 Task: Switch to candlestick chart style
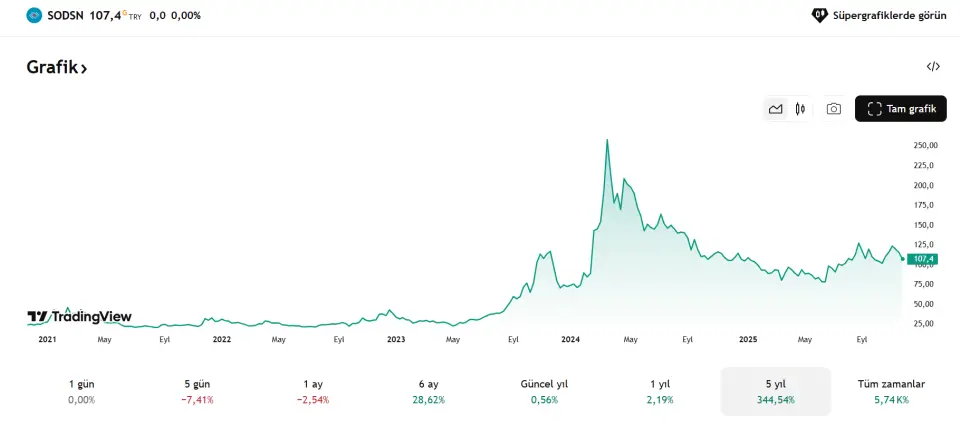800,109
